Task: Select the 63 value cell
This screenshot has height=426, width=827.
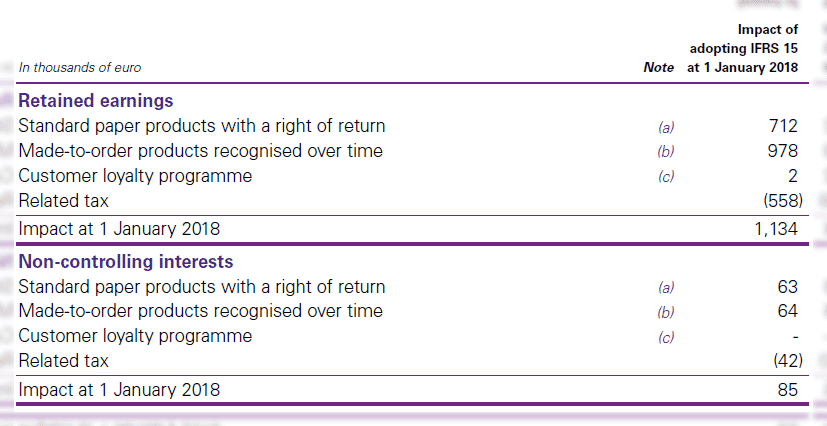Action: [788, 287]
